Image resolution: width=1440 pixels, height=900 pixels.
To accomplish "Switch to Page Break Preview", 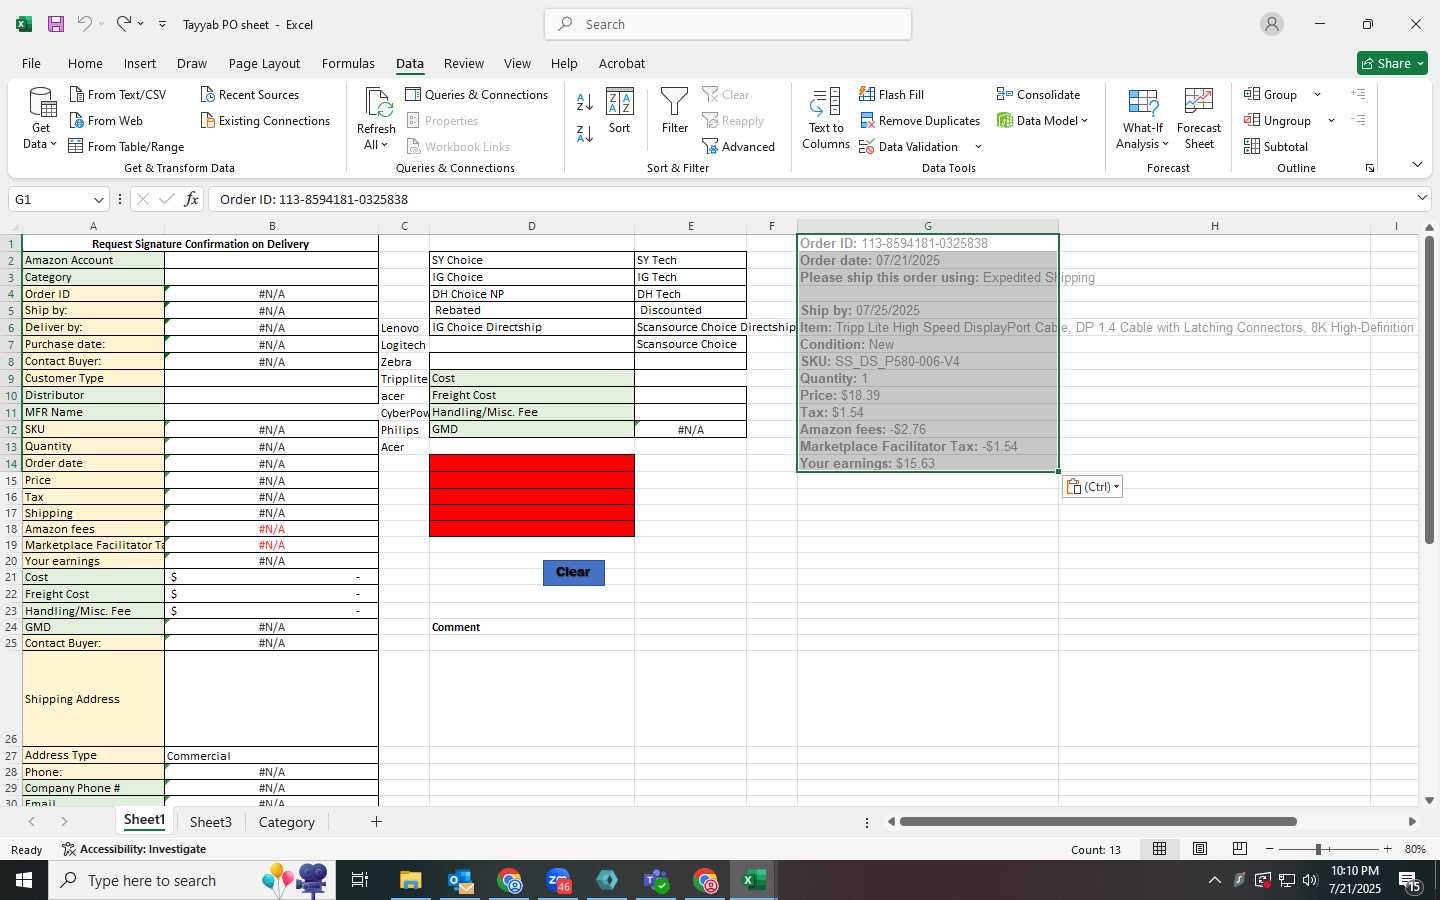I will pos(1239,849).
